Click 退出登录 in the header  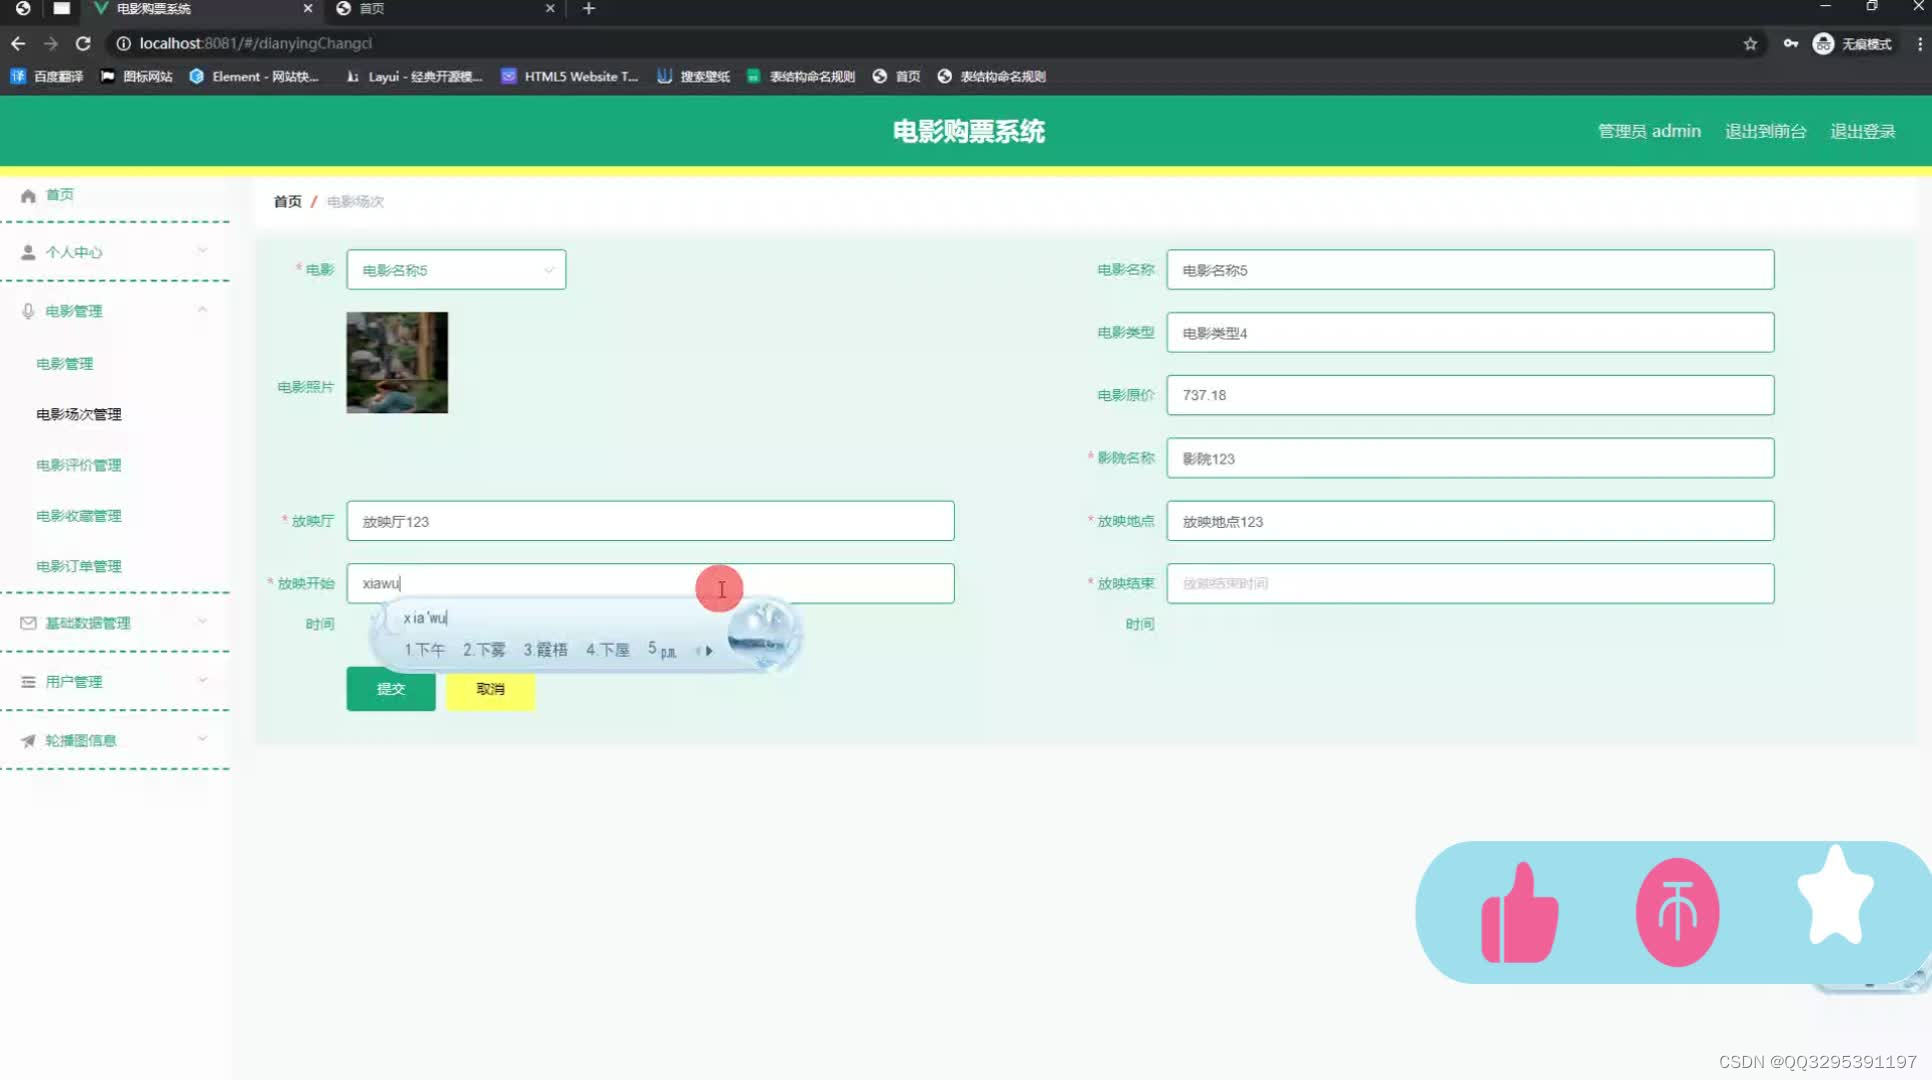click(1862, 131)
